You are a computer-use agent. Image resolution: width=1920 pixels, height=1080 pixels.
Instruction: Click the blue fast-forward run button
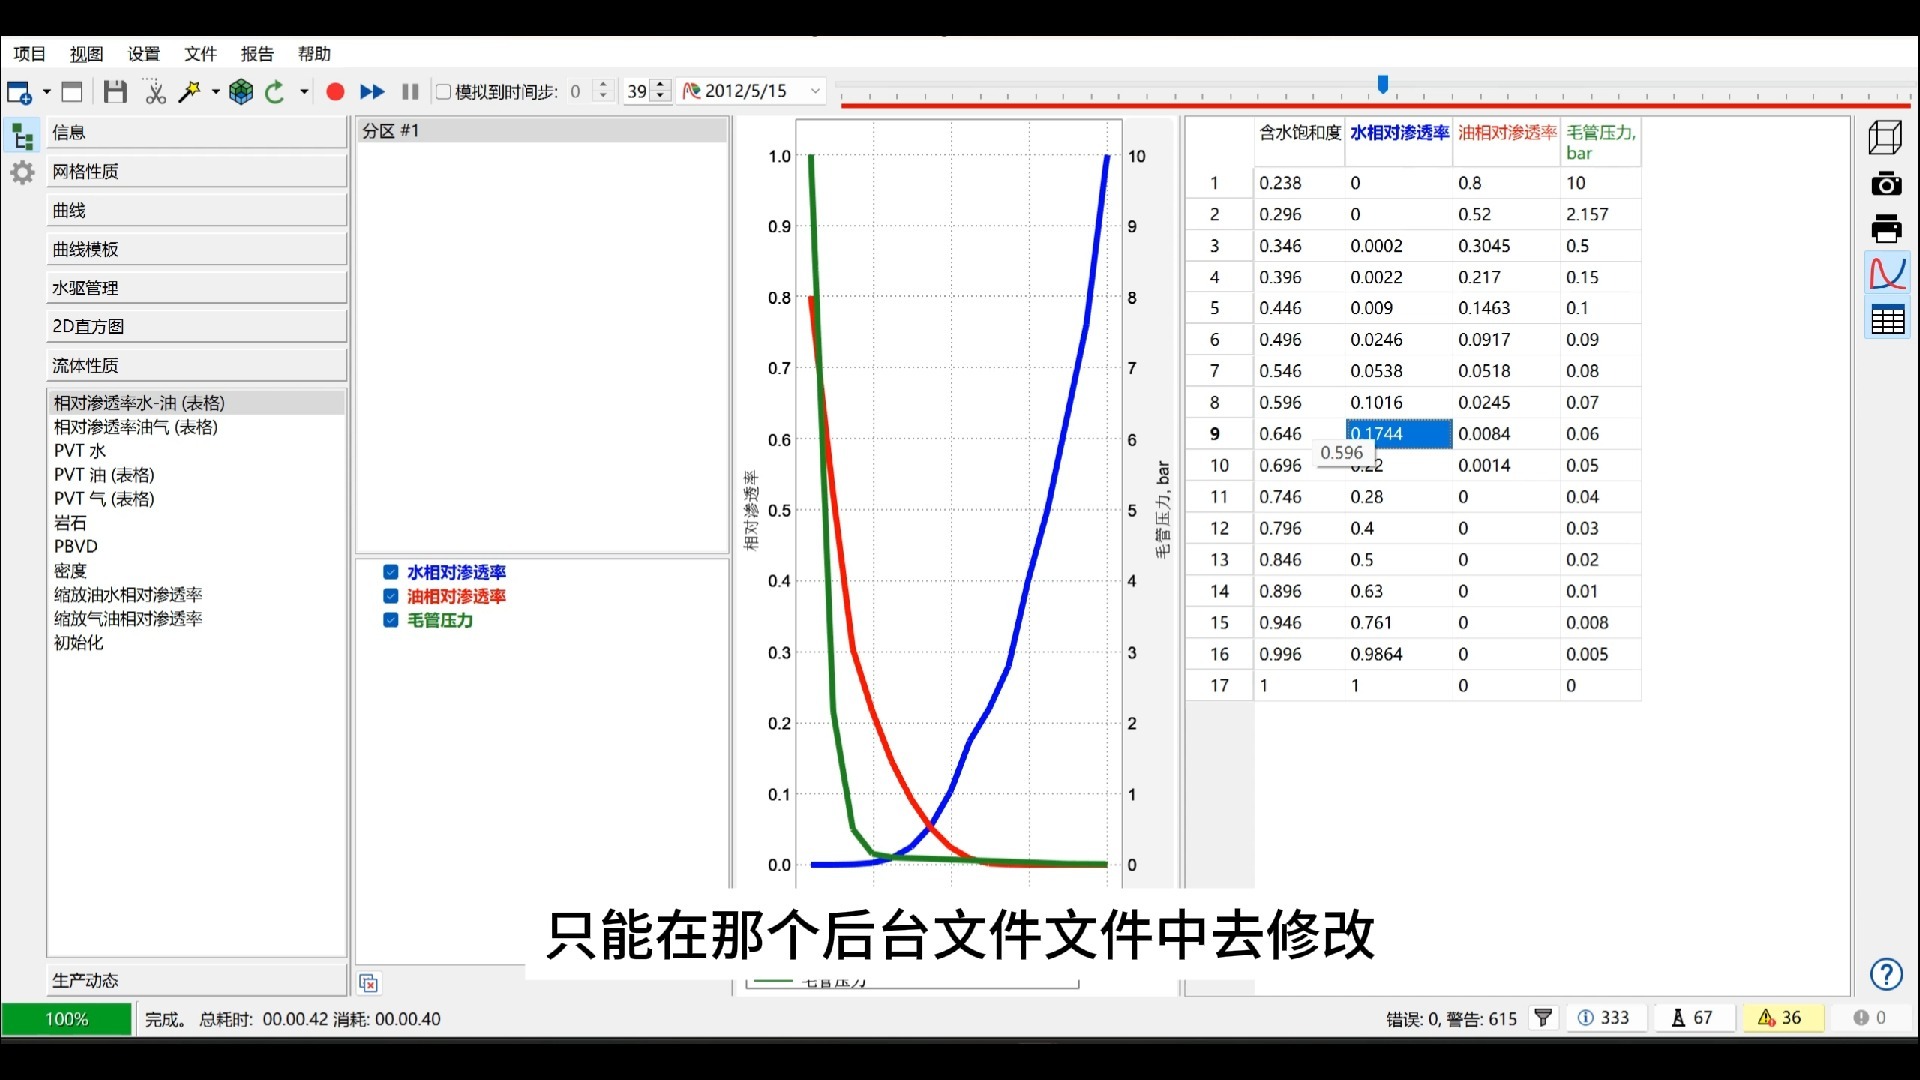tap(372, 92)
